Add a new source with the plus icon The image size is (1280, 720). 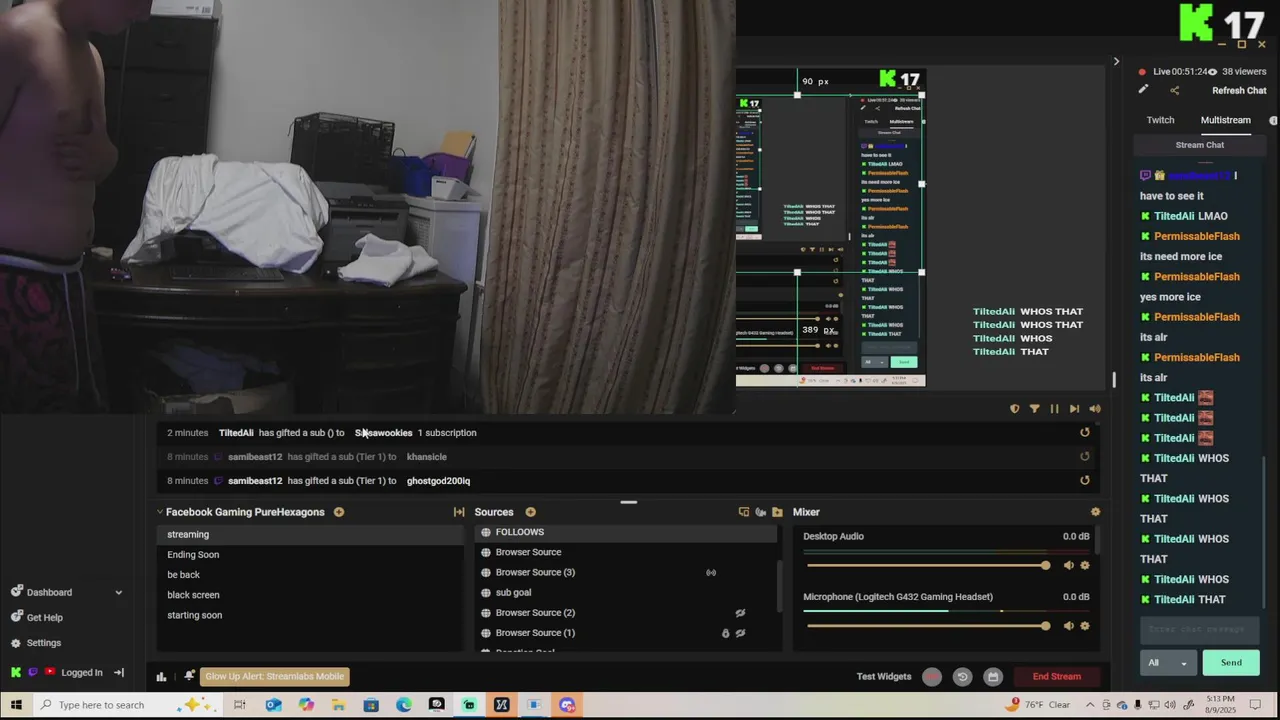(530, 512)
